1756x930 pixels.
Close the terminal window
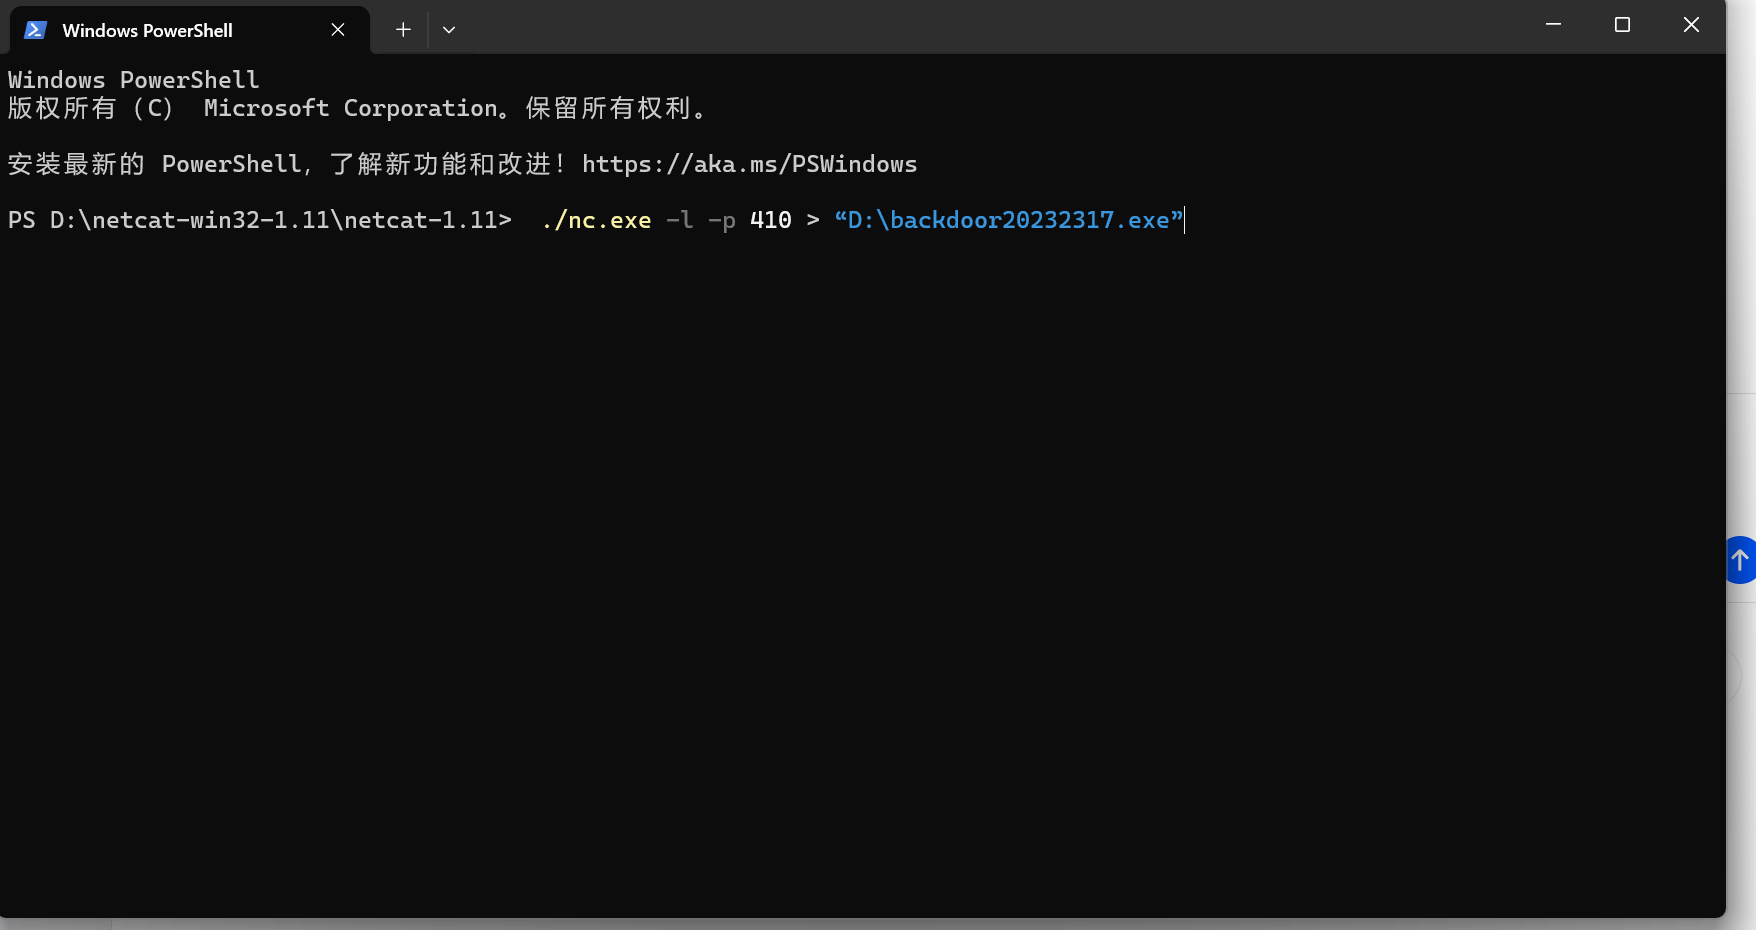point(1691,25)
